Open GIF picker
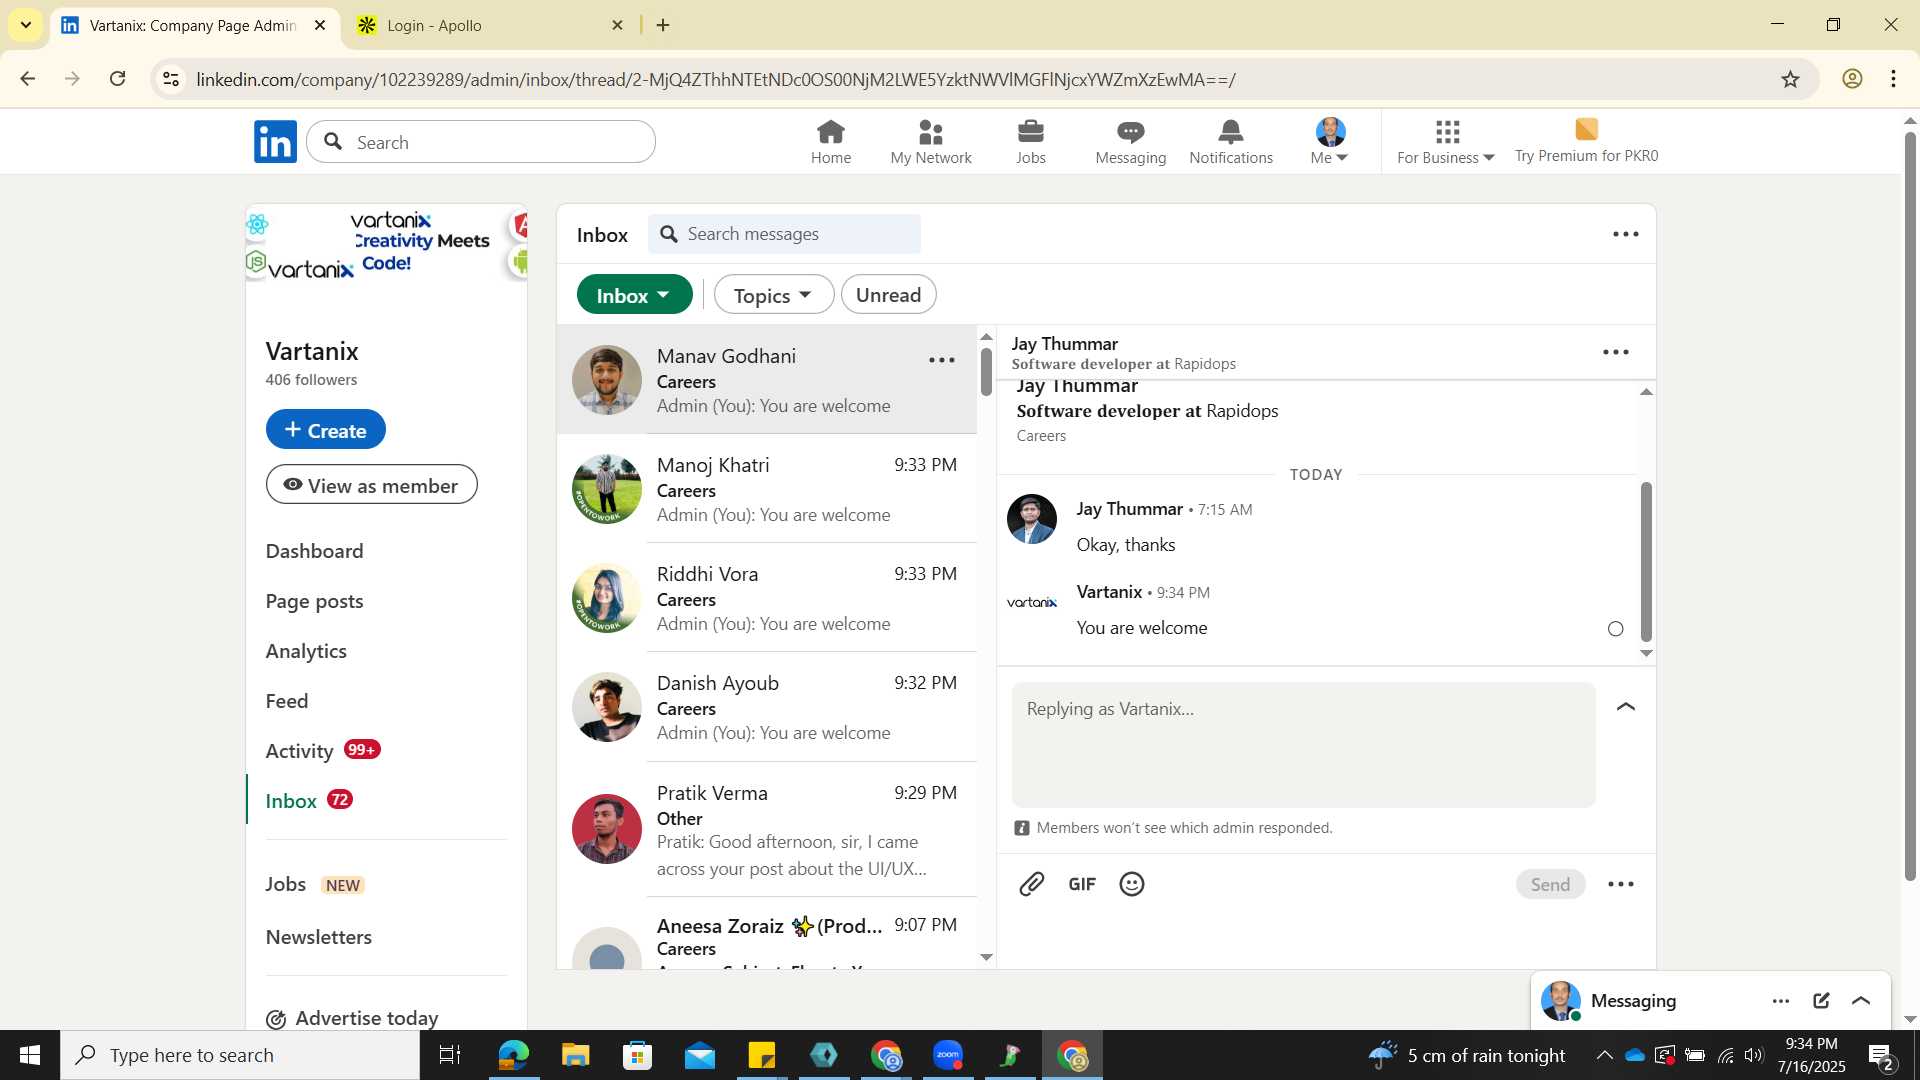Screen dimensions: 1920x1080 (1082, 884)
